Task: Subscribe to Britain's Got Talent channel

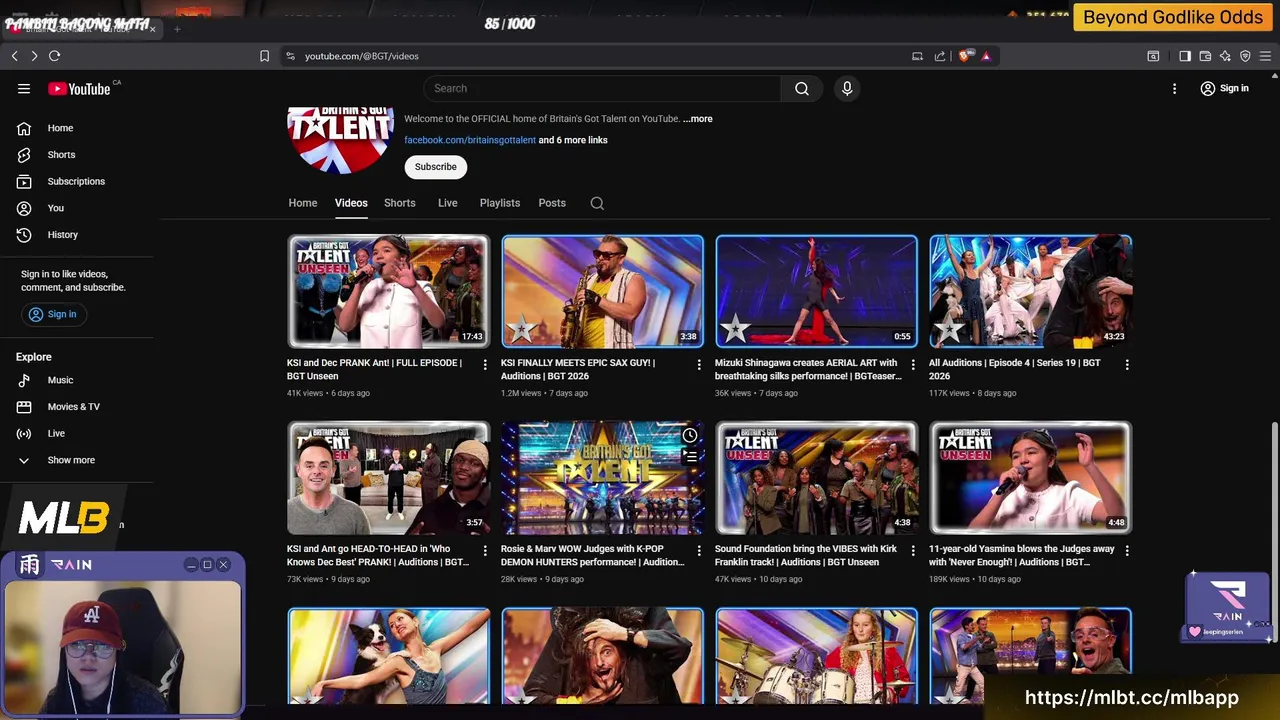Action: 435,167
